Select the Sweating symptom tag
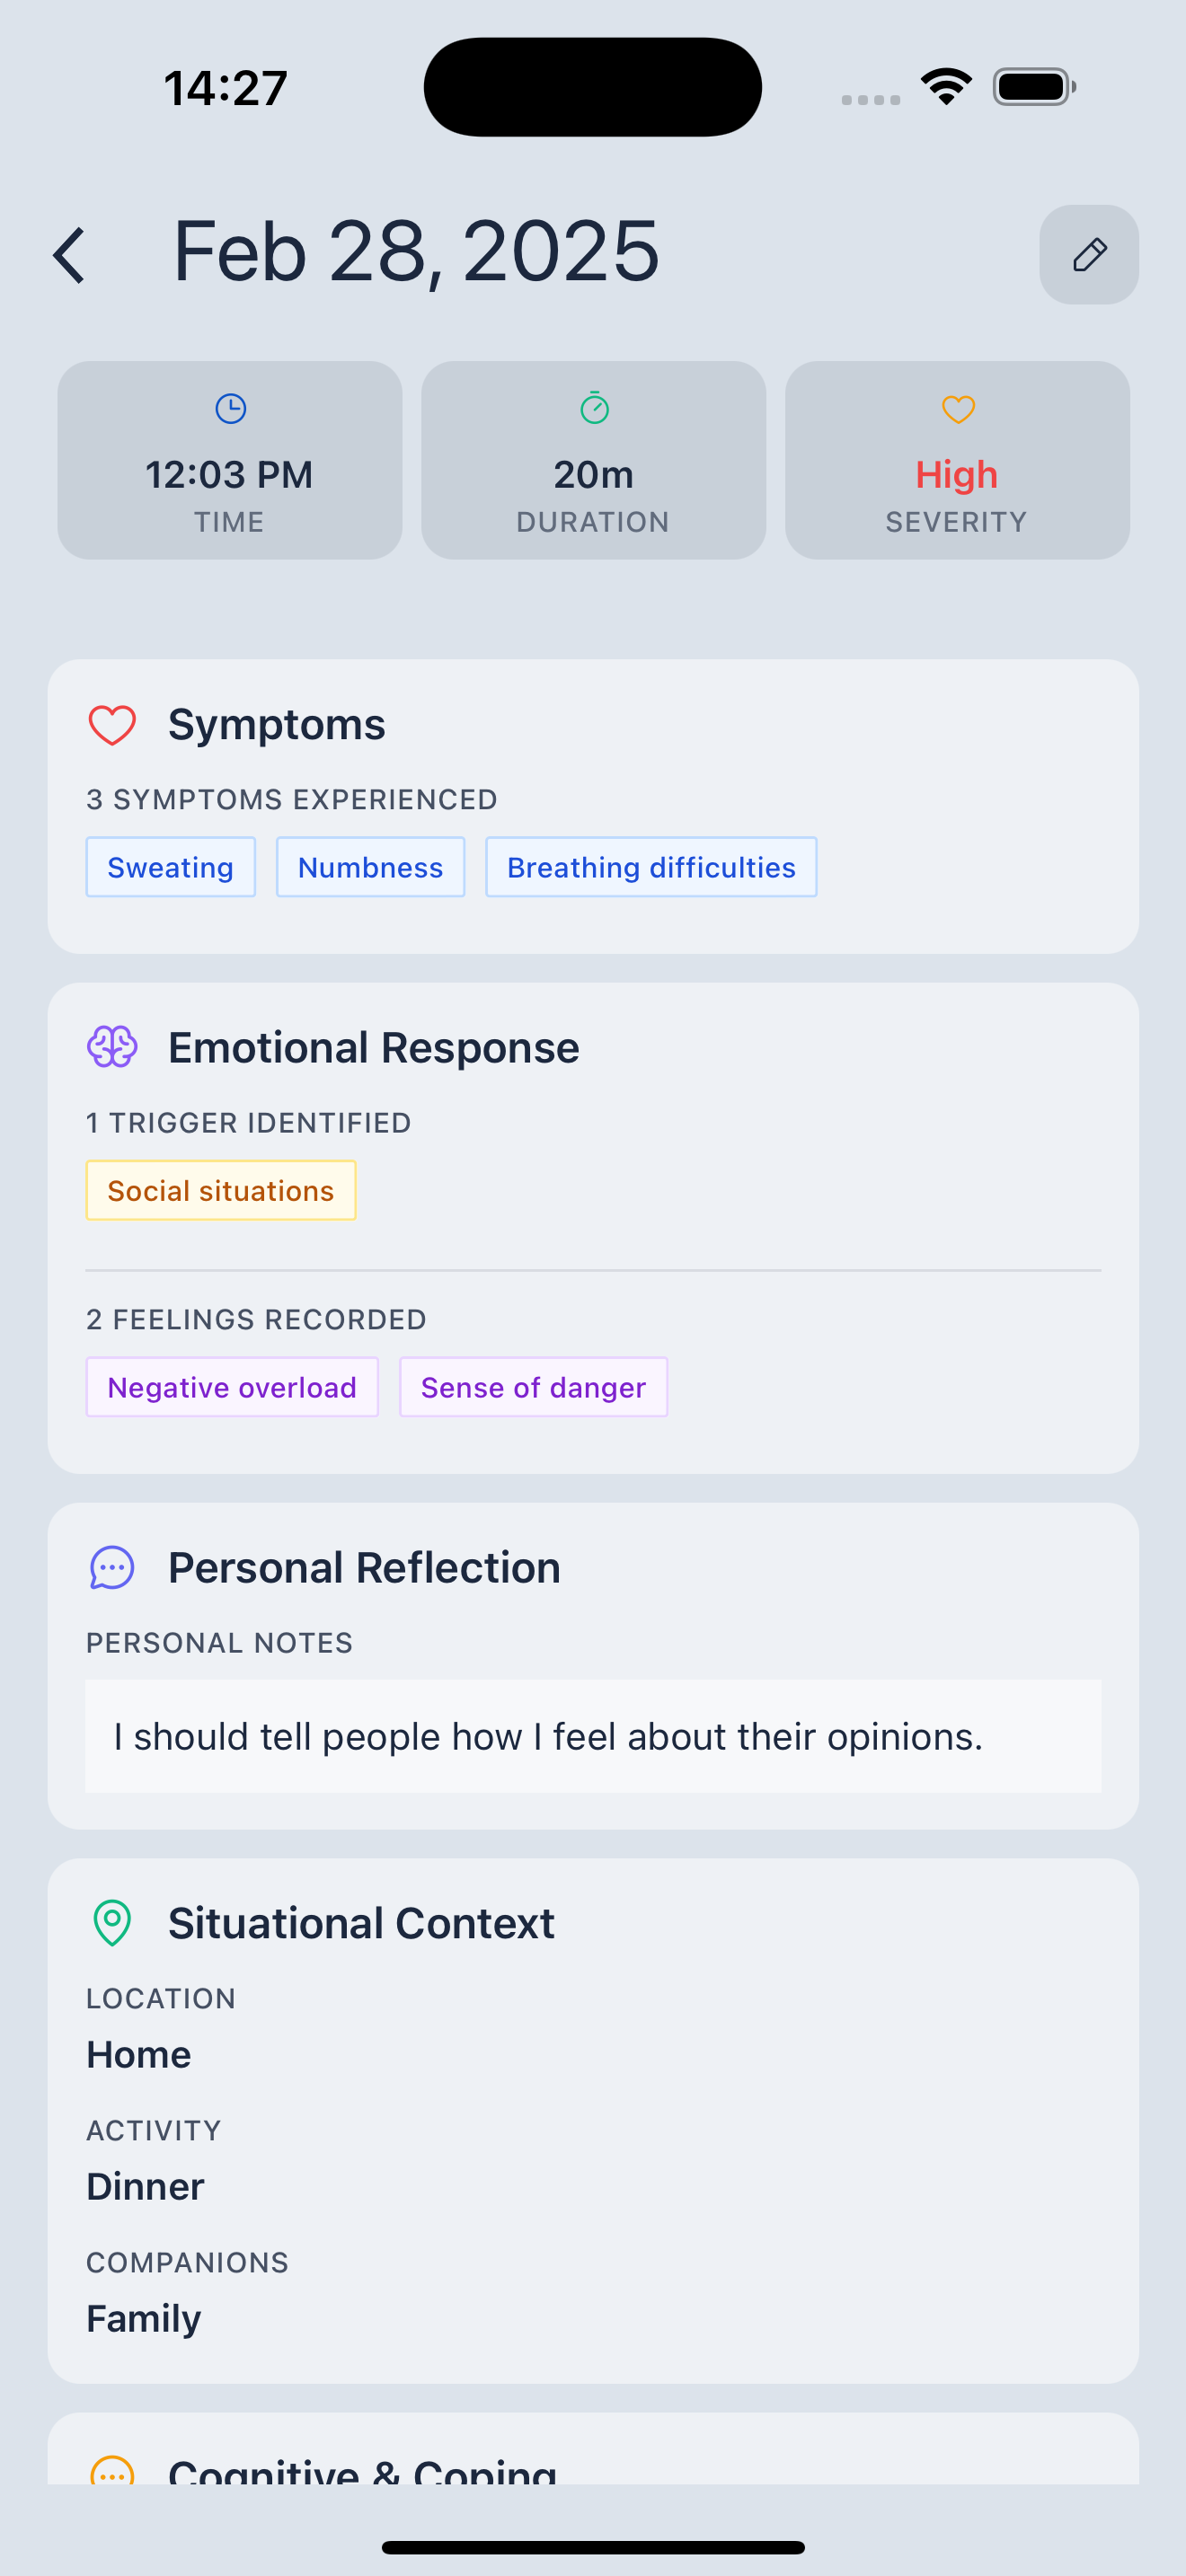The image size is (1186, 2576). coord(171,867)
